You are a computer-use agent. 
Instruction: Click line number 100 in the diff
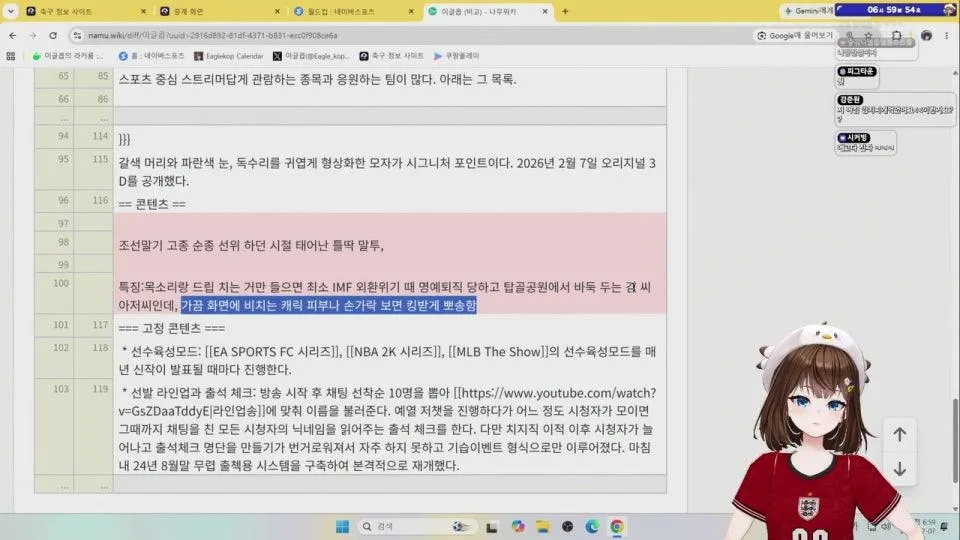pyautogui.click(x=61, y=283)
